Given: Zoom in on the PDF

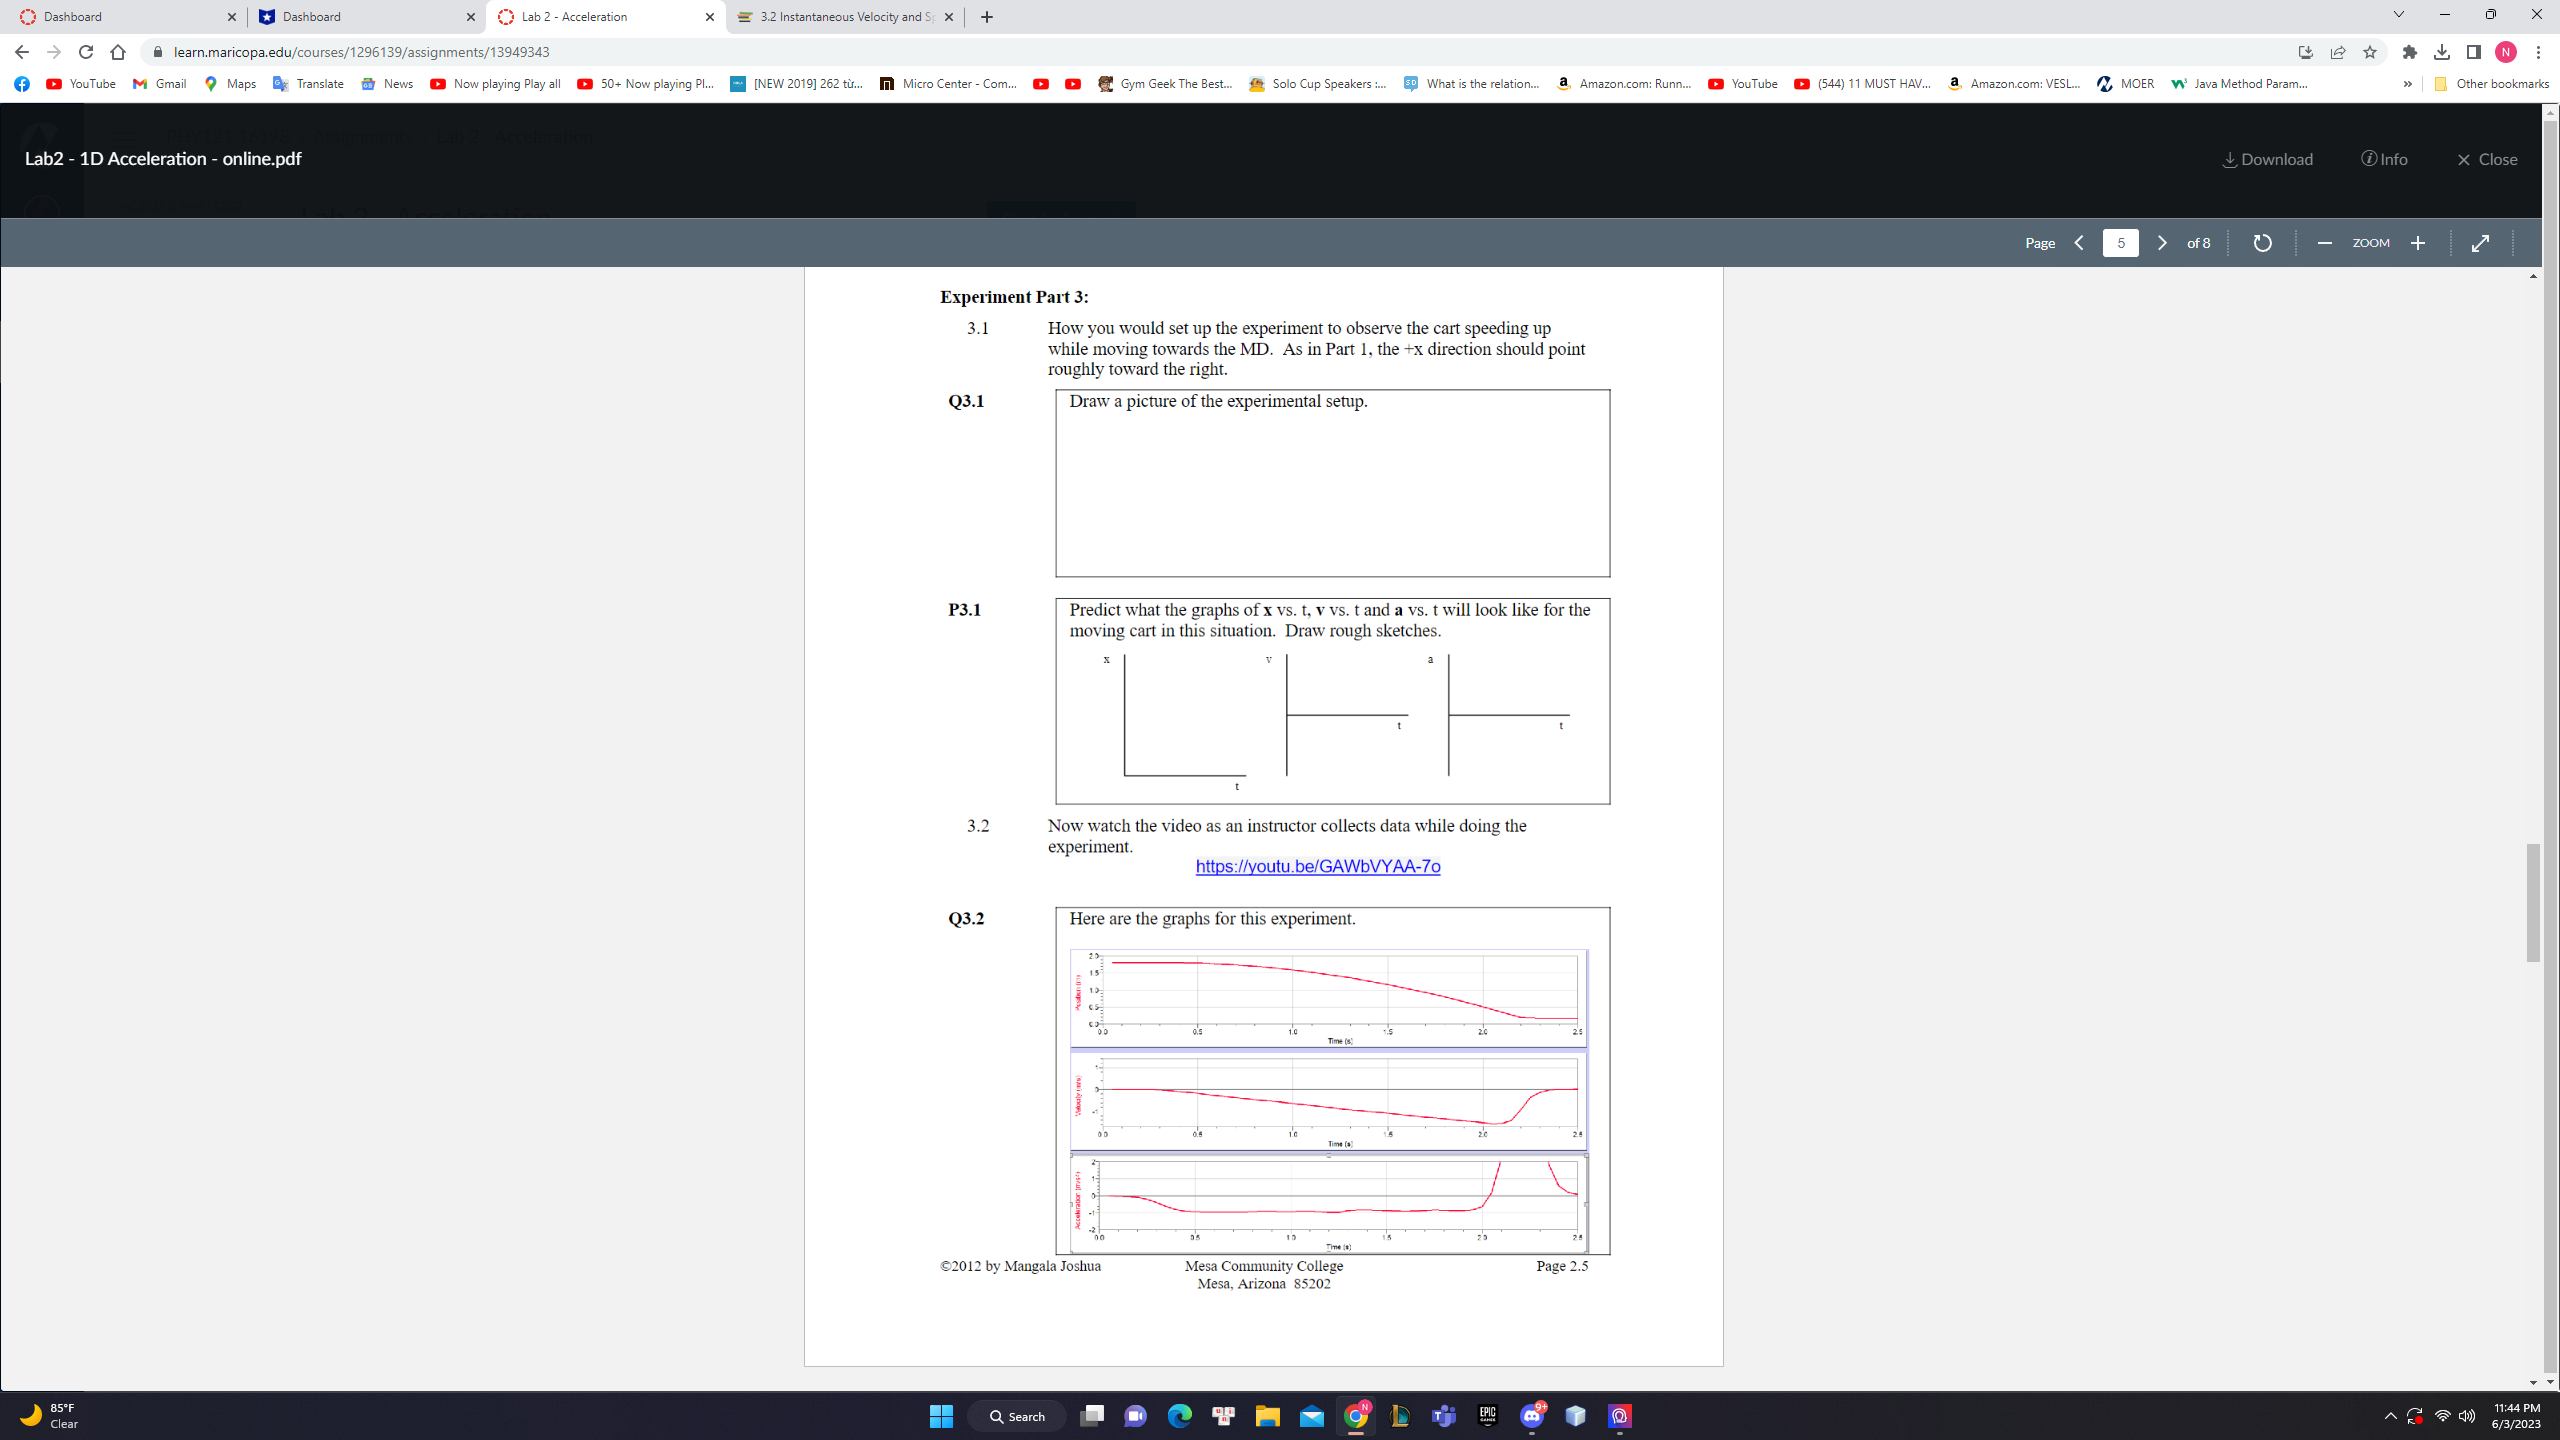Looking at the screenshot, I should point(2418,243).
